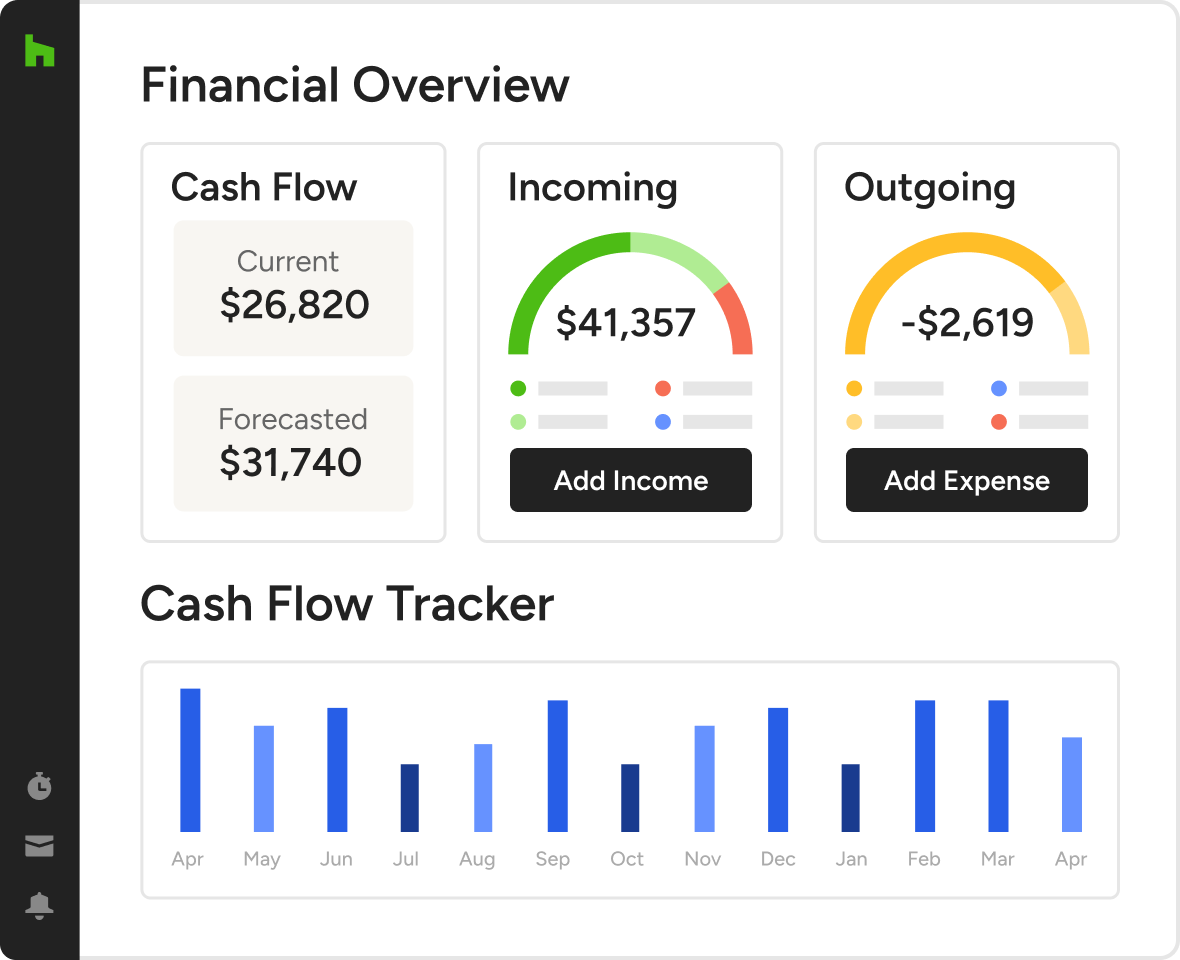Click the December bar in the chart
The height and width of the screenshot is (960, 1180).
778,769
